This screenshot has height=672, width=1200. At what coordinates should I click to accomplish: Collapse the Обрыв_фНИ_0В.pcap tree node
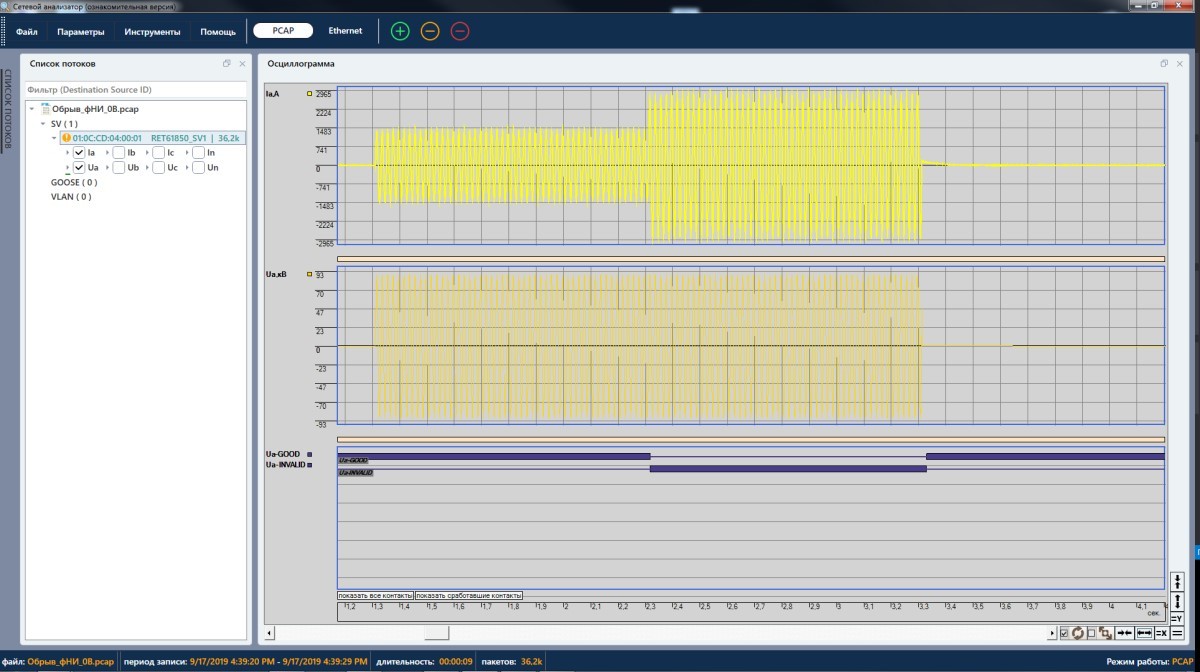[x=32, y=109]
